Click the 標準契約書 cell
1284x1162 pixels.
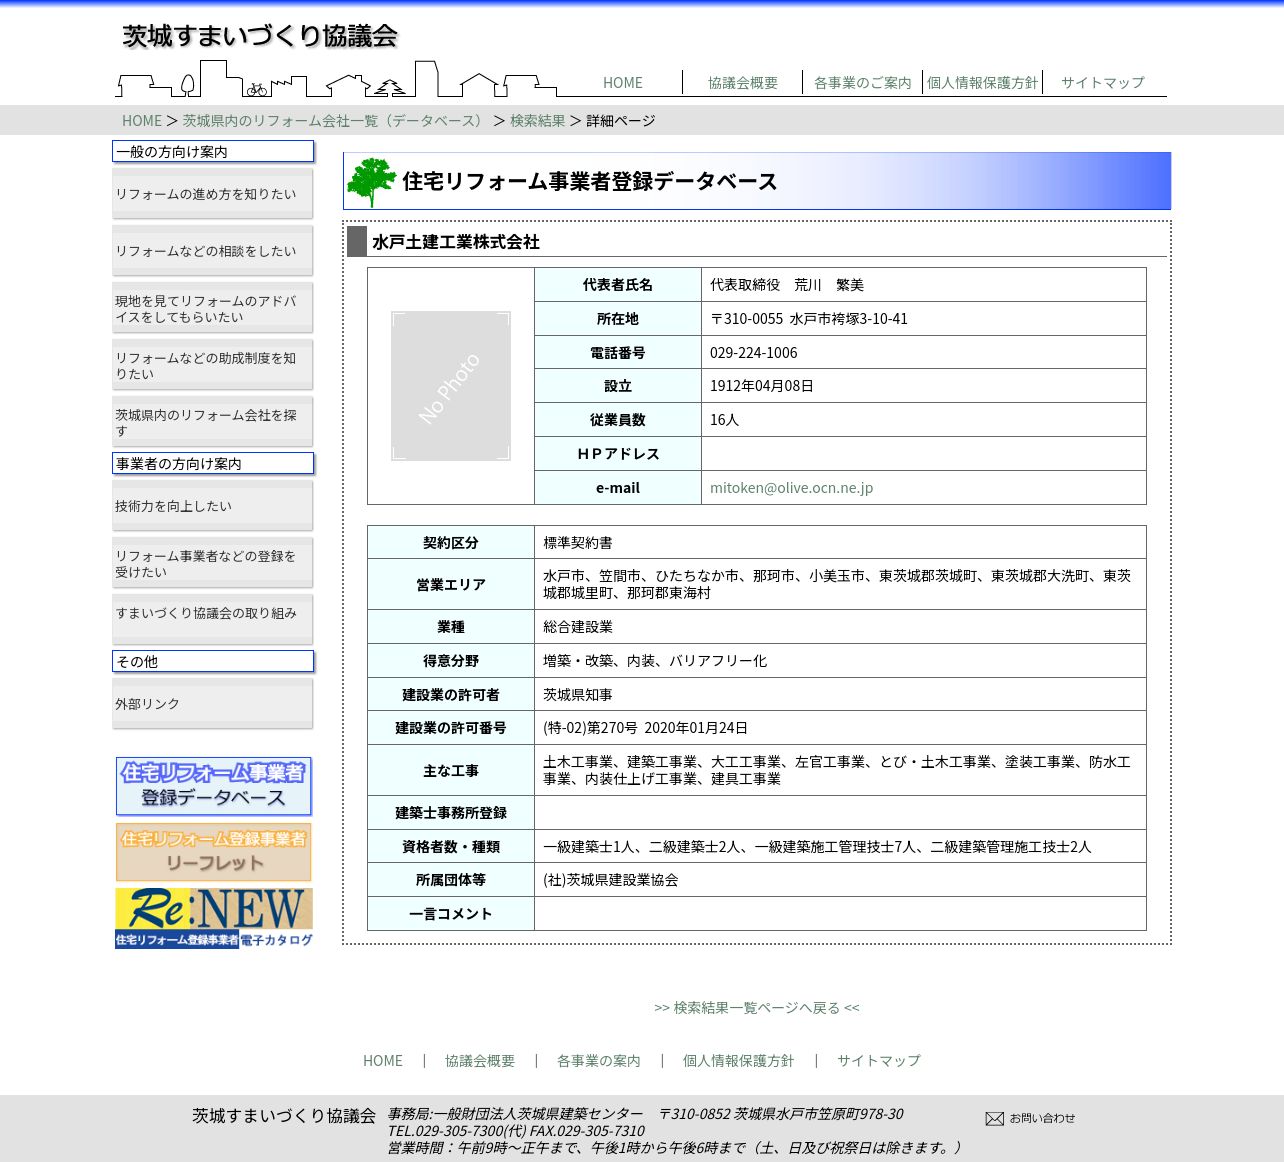pyautogui.click(x=840, y=543)
